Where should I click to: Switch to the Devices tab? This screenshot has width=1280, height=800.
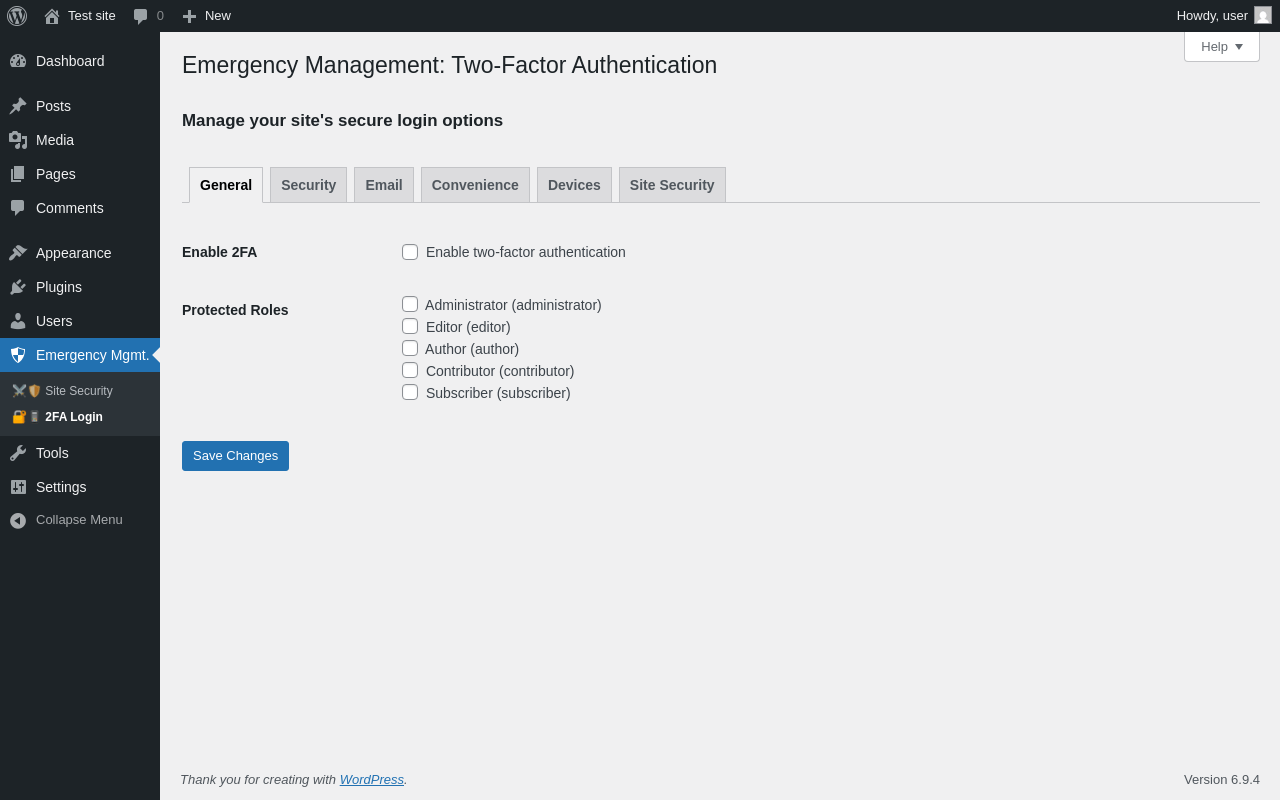click(x=574, y=185)
